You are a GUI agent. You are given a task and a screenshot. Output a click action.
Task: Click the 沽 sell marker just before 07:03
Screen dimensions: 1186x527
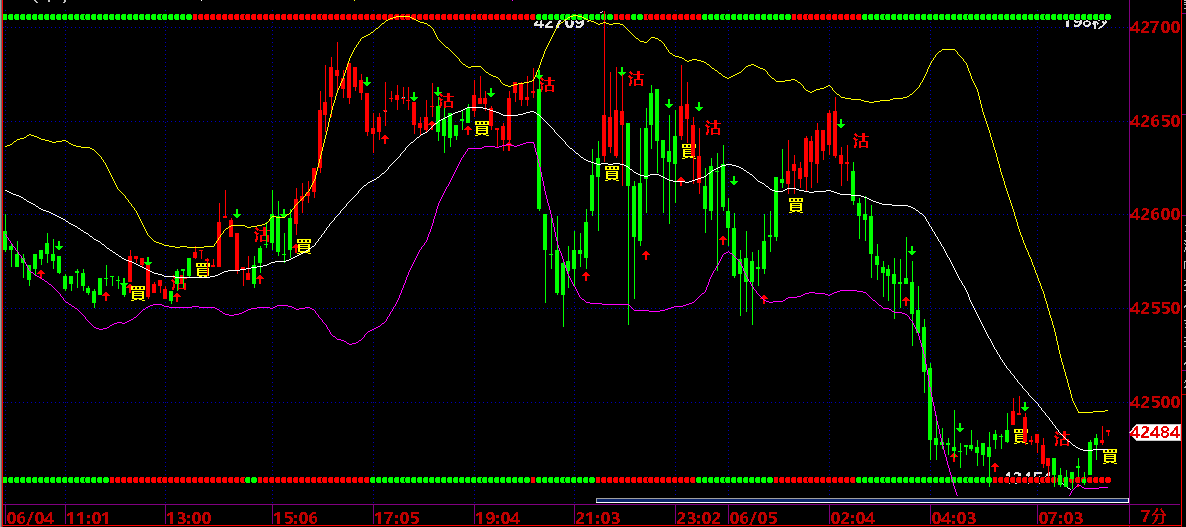[1062, 439]
